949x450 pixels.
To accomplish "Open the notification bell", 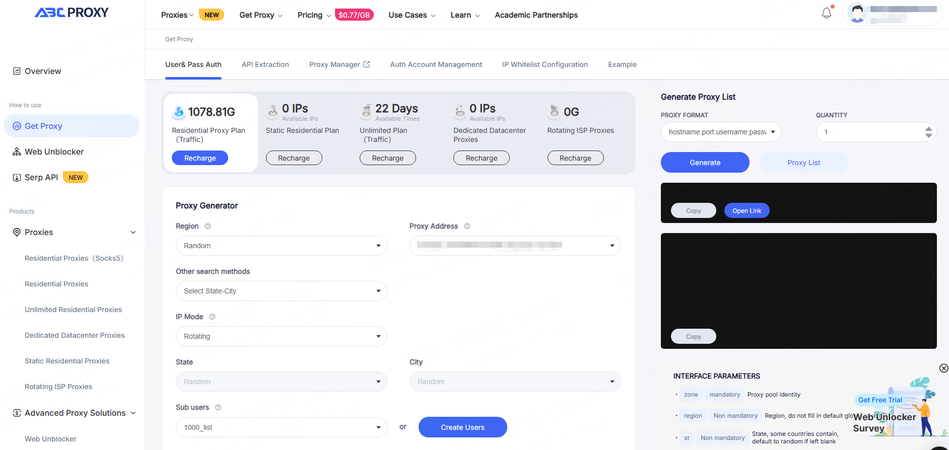I will 827,13.
